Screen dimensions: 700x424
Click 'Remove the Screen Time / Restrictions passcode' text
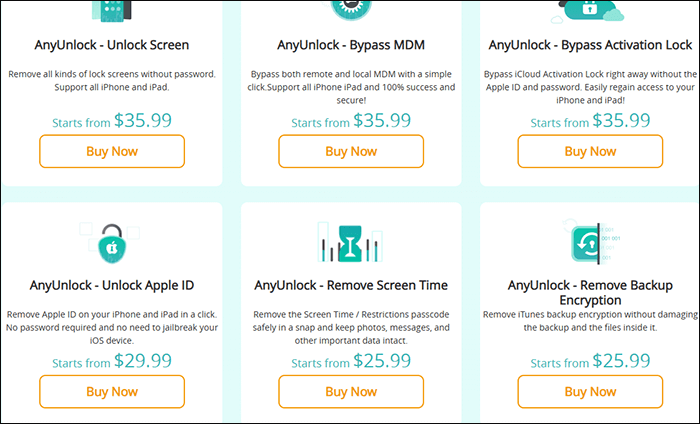pyautogui.click(x=351, y=327)
